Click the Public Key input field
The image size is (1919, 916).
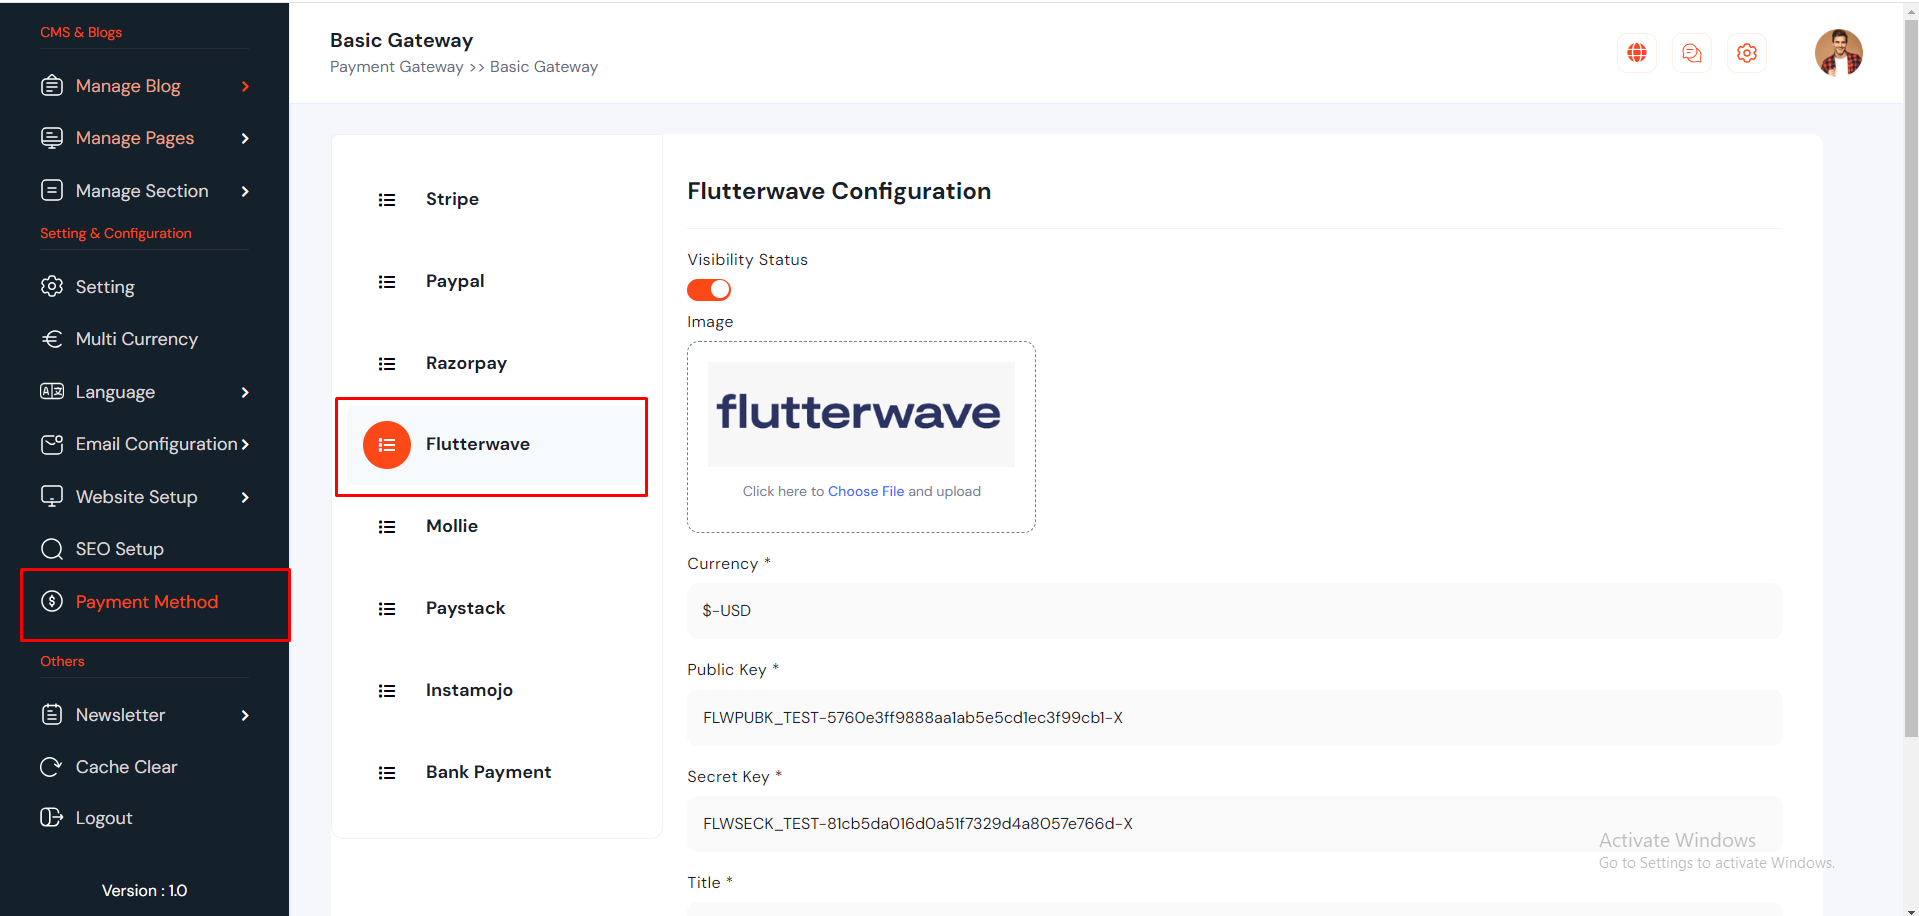tap(1234, 718)
